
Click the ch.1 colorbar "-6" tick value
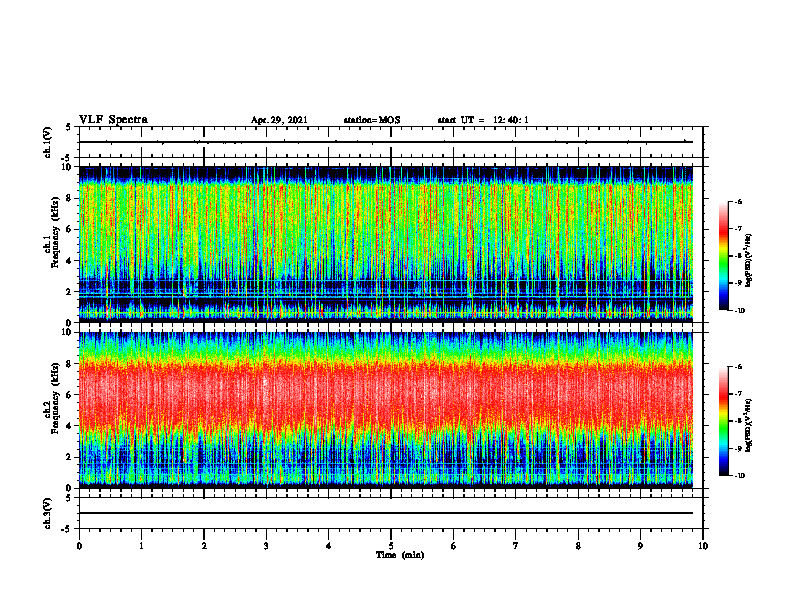738,201
